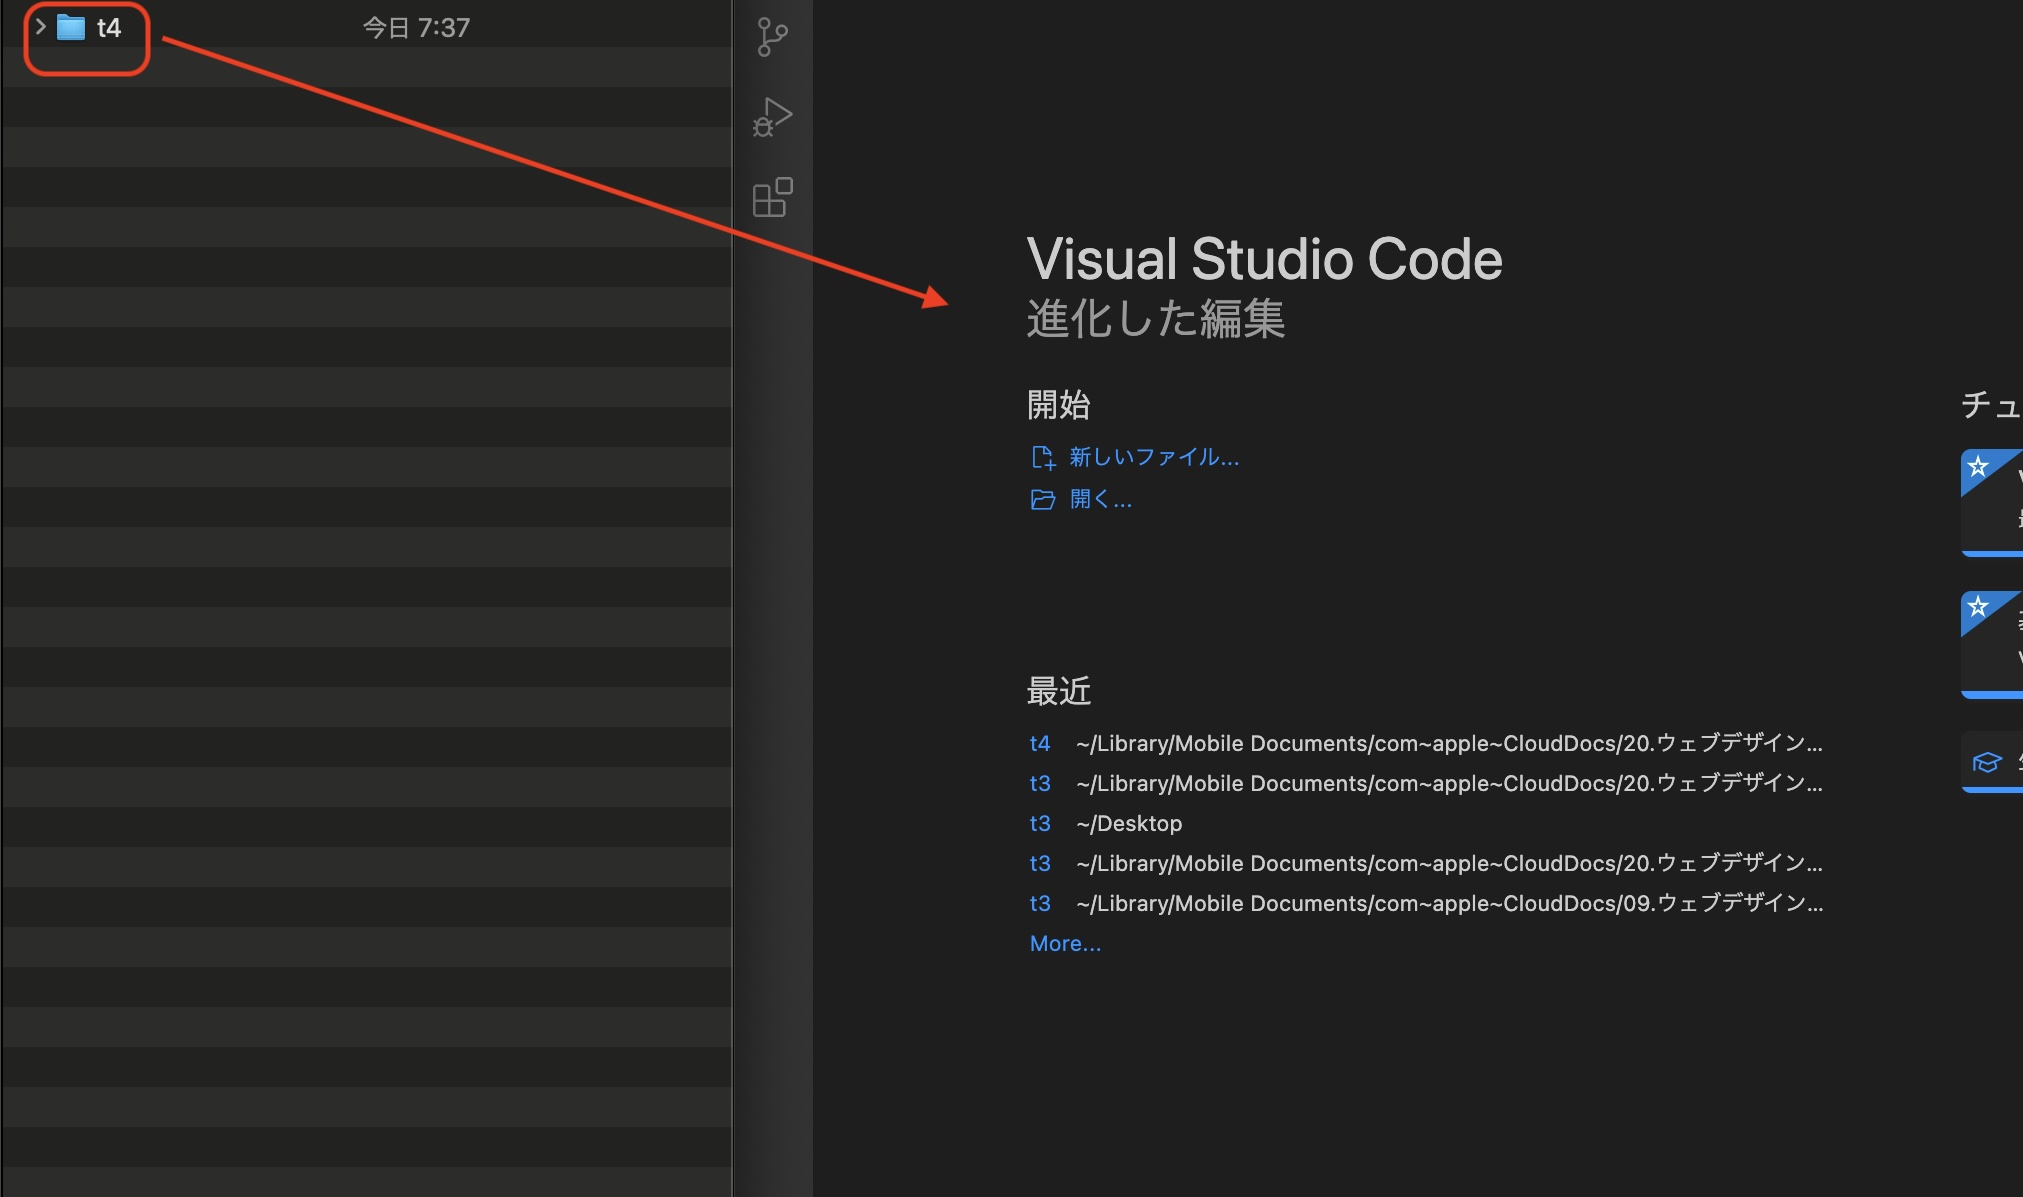Click the 最近 heading
This screenshot has height=1197, width=2023.
(x=1058, y=691)
